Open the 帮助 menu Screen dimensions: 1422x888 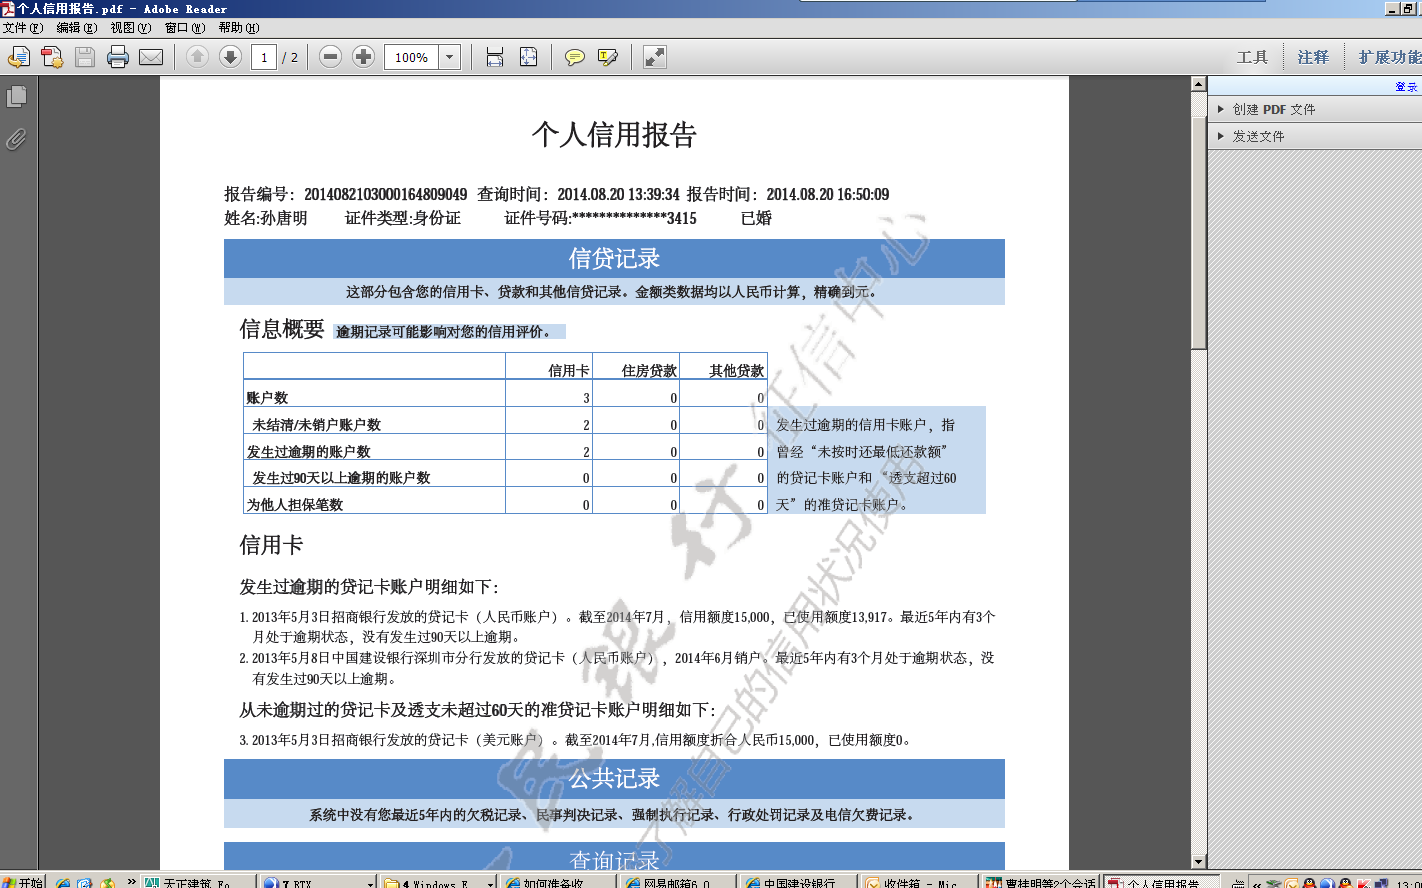[x=238, y=28]
